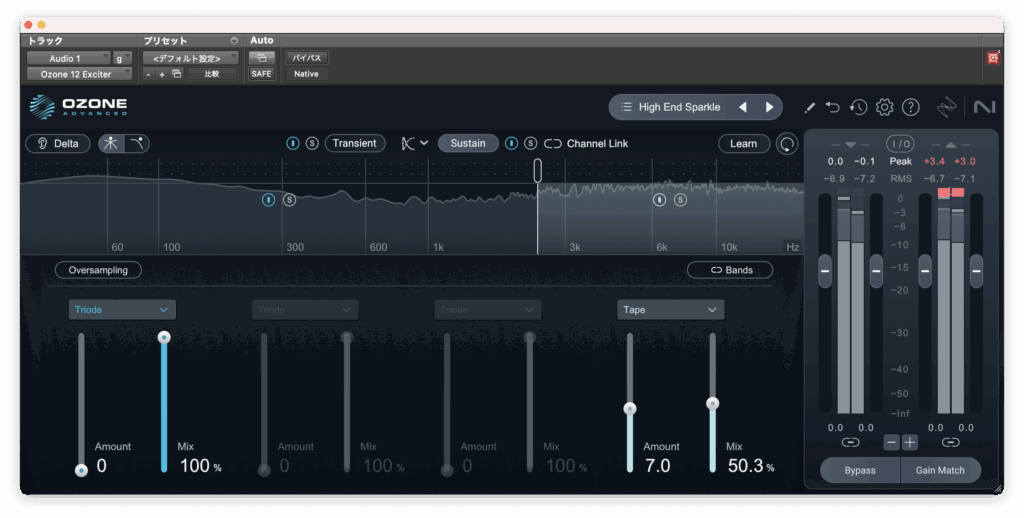Go to next preset arrow
The width and height of the screenshot is (1024, 518).
click(x=769, y=107)
